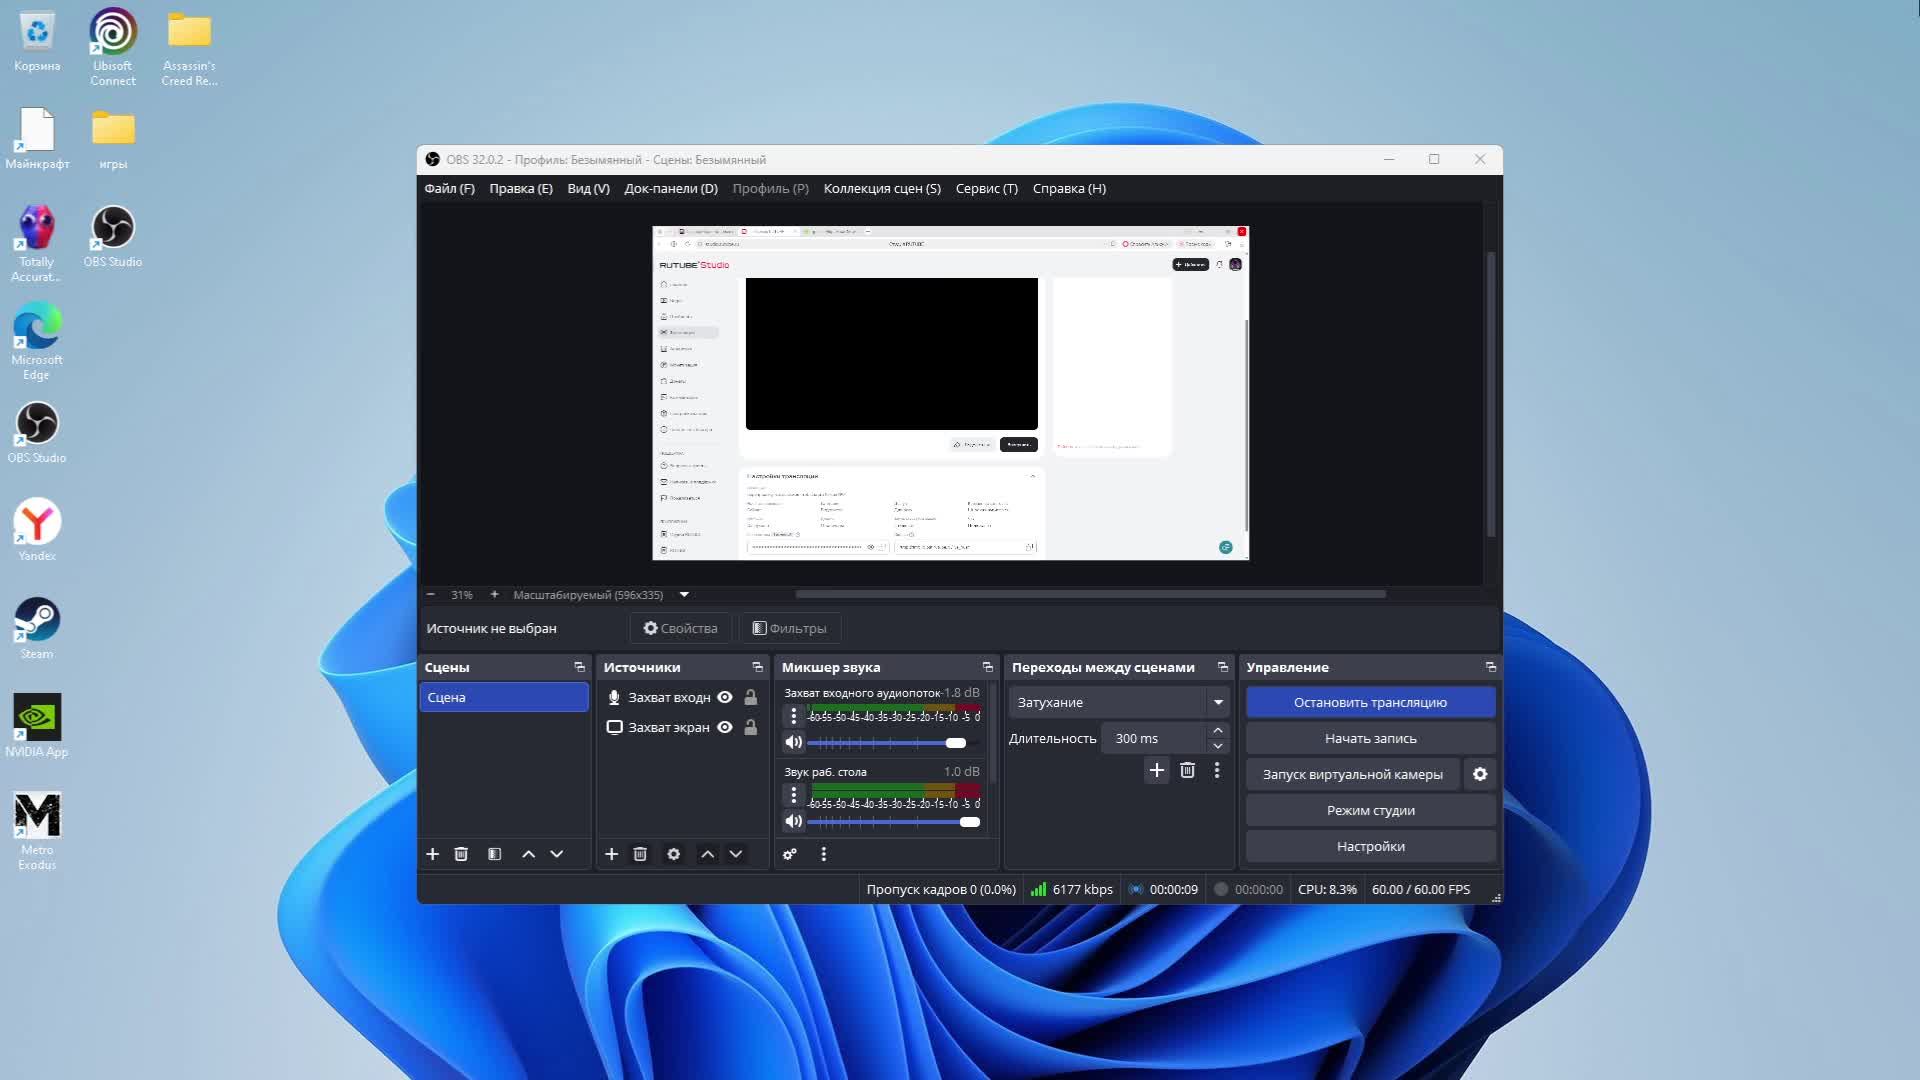Open advanced audio properties gears icon

pyautogui.click(x=790, y=854)
